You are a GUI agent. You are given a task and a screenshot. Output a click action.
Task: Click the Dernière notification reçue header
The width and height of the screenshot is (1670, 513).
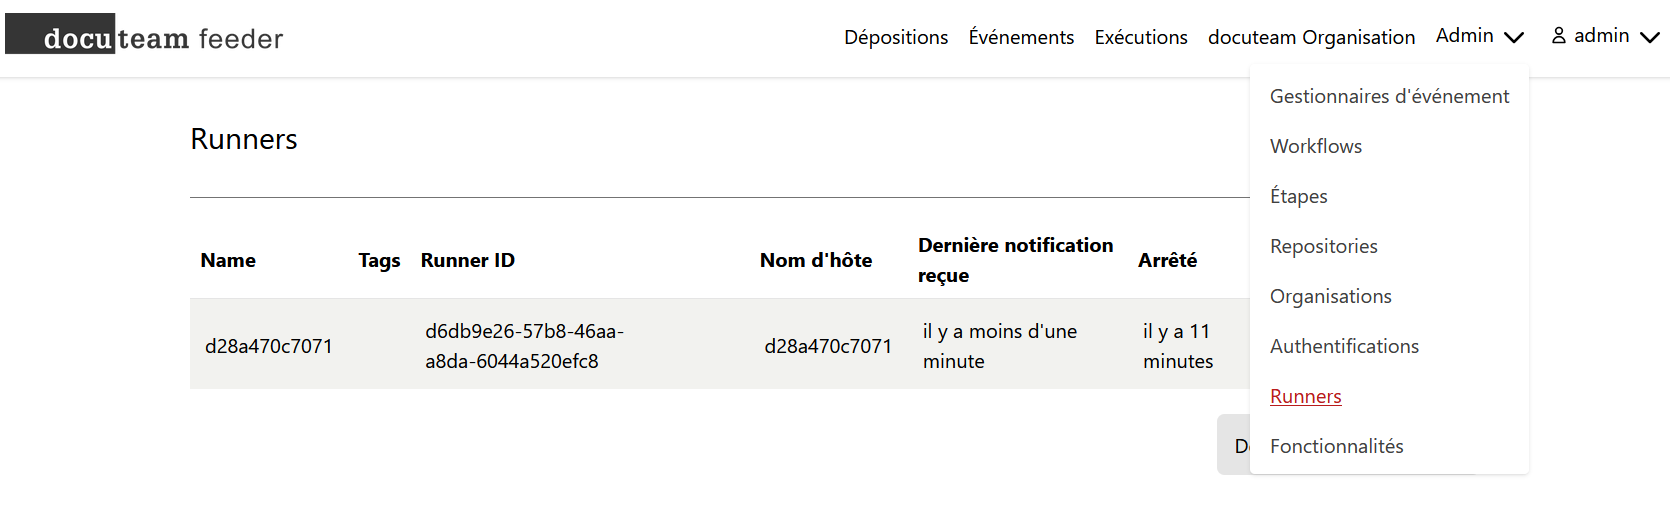click(1015, 260)
